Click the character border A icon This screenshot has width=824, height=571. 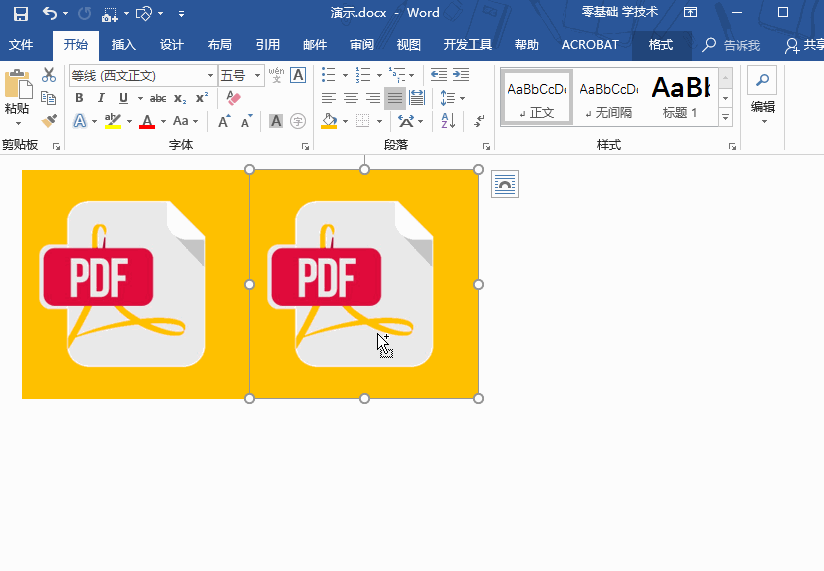click(x=298, y=75)
